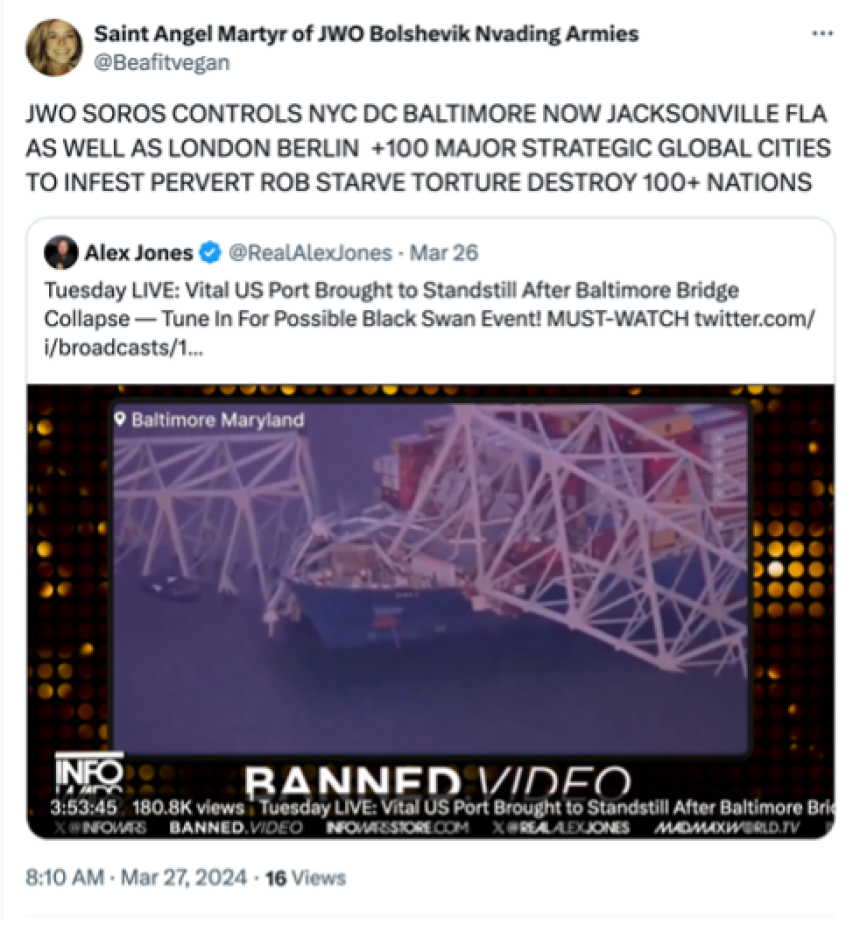Play the bridge collapse broadcast video

[431, 578]
